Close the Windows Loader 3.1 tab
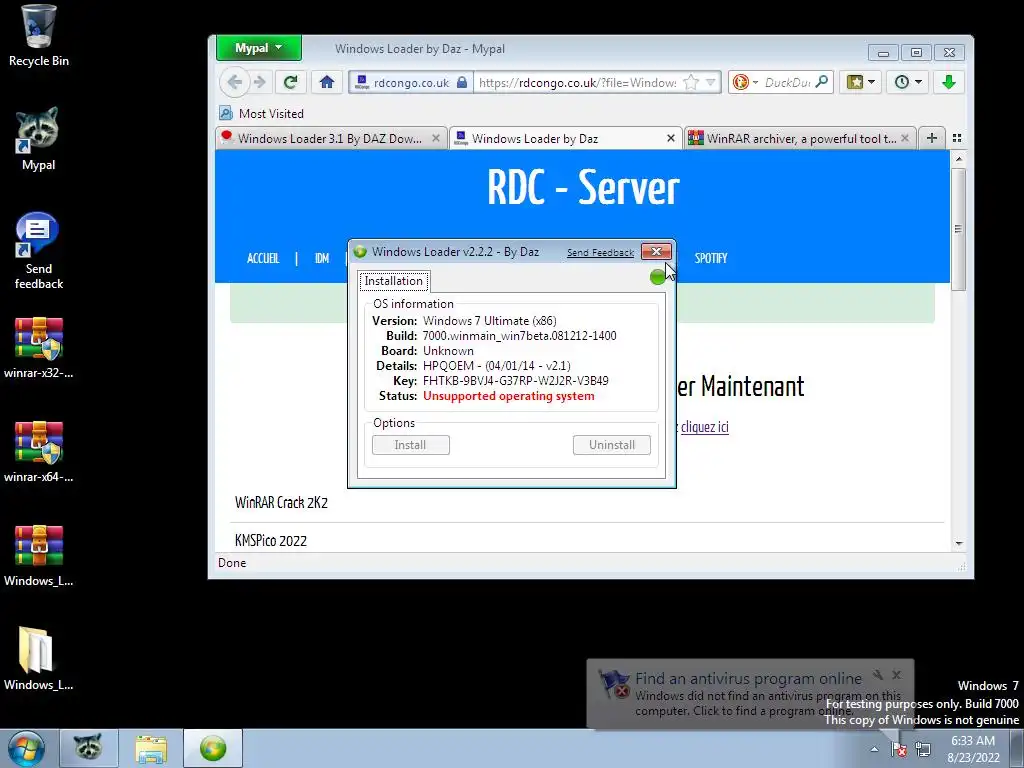 pyautogui.click(x=436, y=138)
